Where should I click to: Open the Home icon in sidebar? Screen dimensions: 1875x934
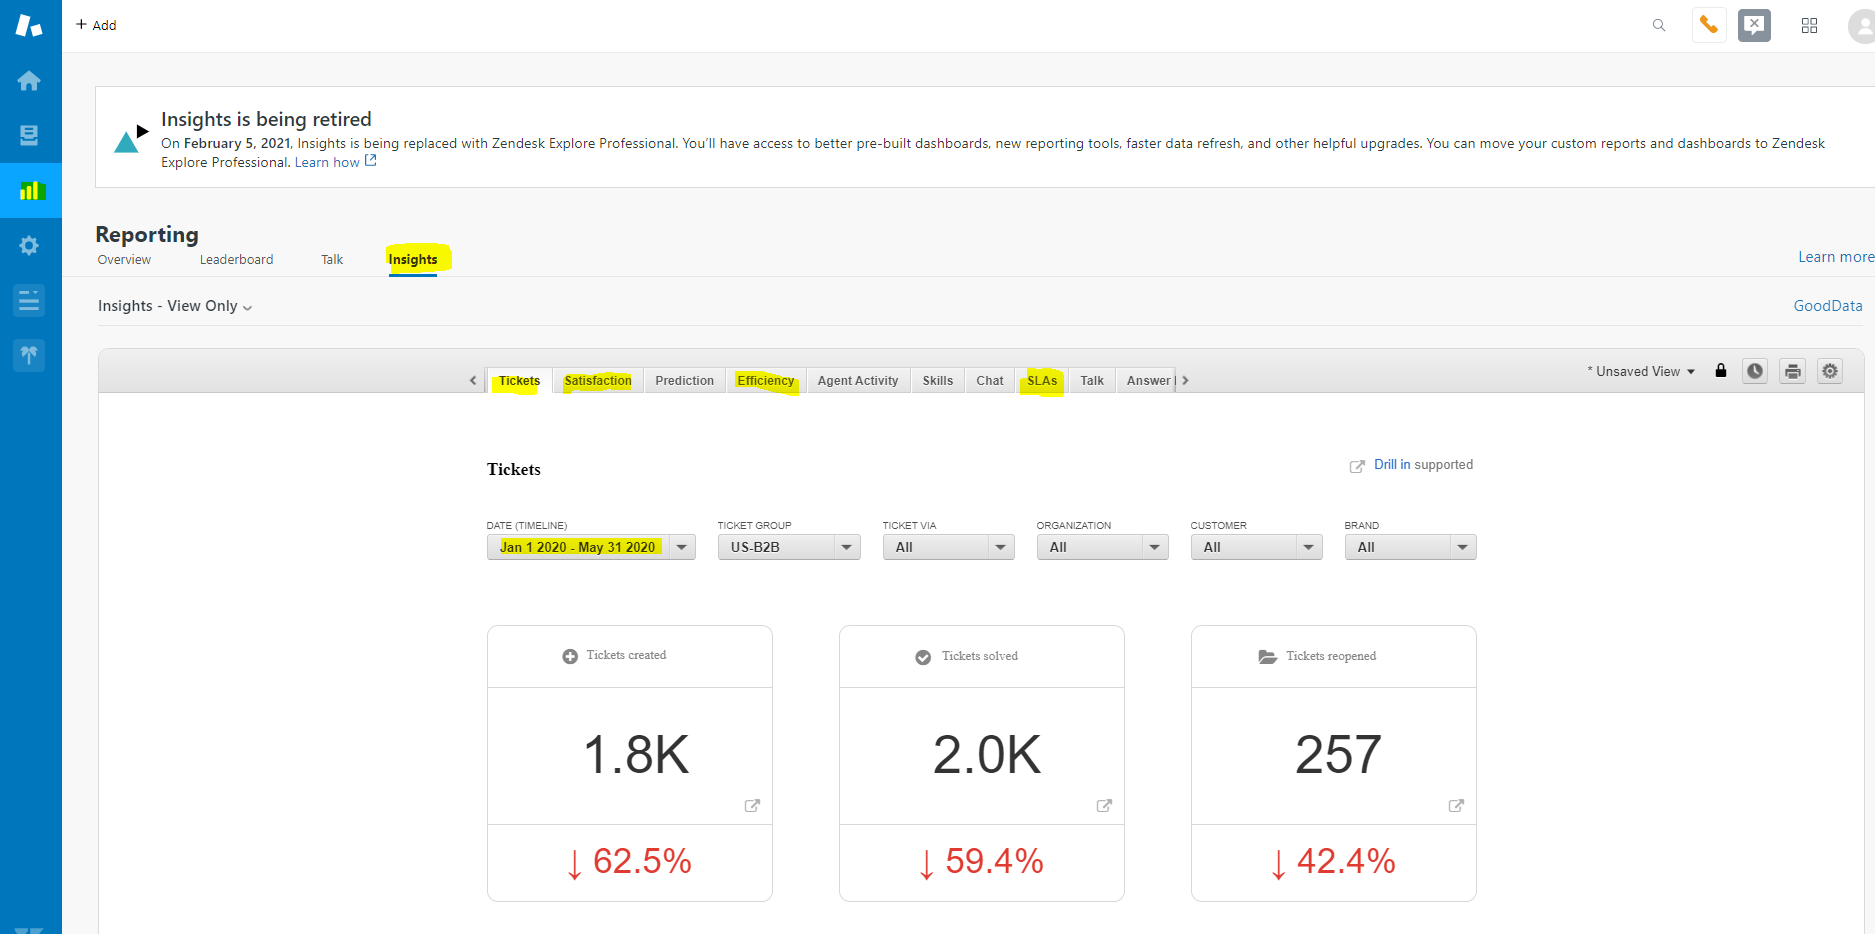click(x=29, y=81)
